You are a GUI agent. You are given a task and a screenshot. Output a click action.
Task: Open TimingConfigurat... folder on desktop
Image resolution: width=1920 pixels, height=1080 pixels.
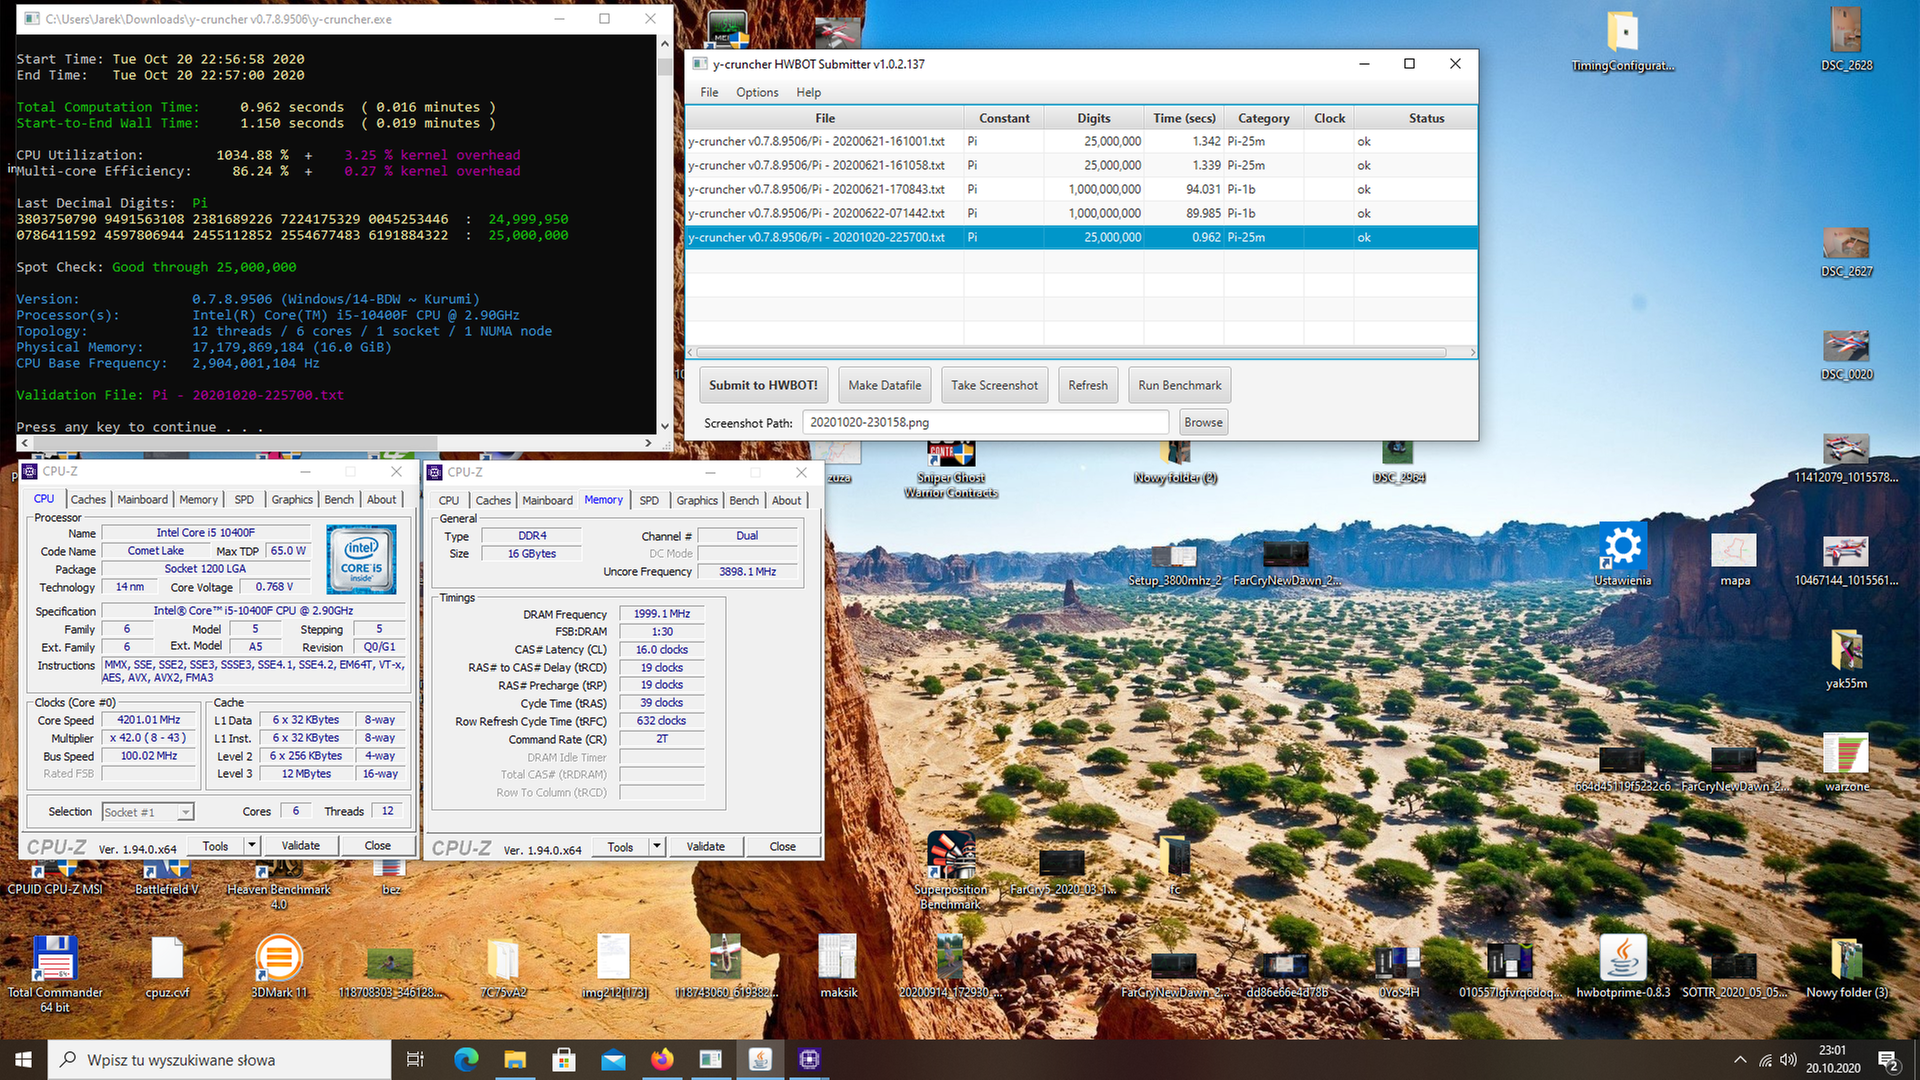1622,40
